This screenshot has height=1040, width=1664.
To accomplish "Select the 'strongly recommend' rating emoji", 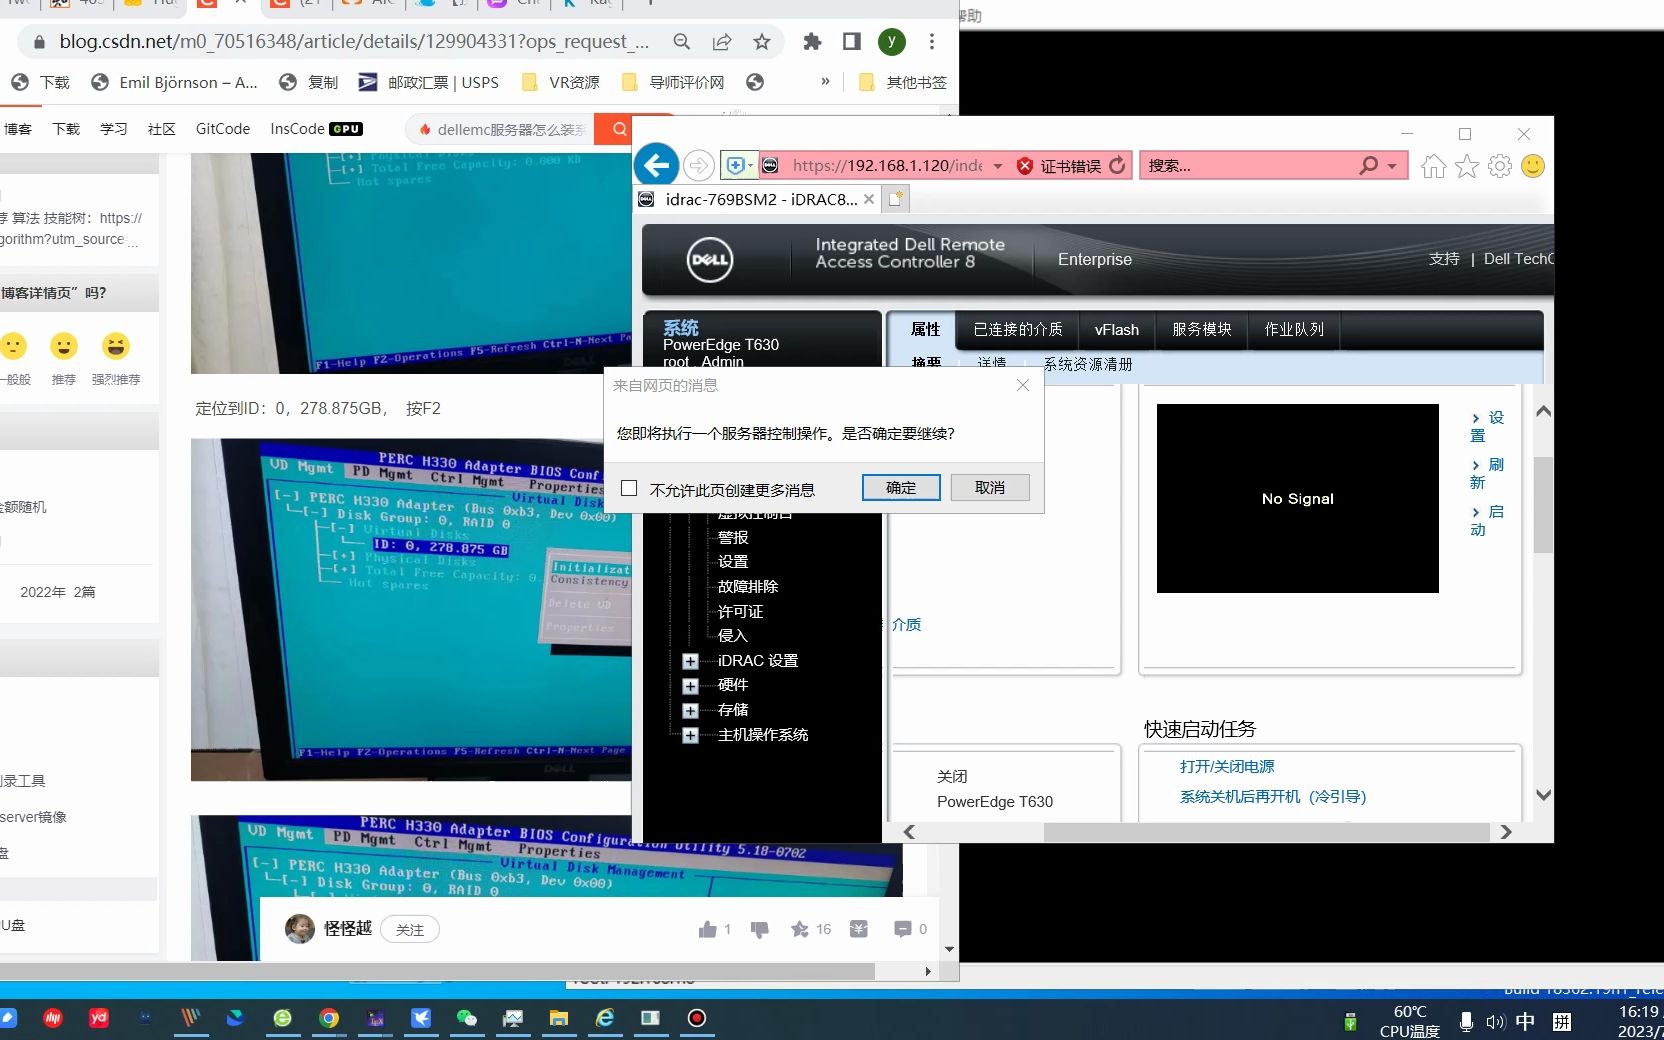I will pyautogui.click(x=116, y=346).
